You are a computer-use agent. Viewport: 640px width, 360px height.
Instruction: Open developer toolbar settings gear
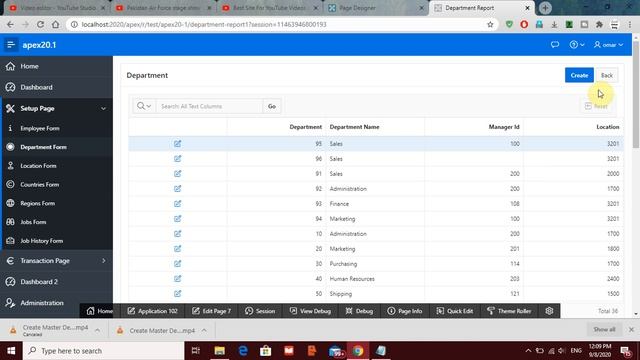point(549,311)
